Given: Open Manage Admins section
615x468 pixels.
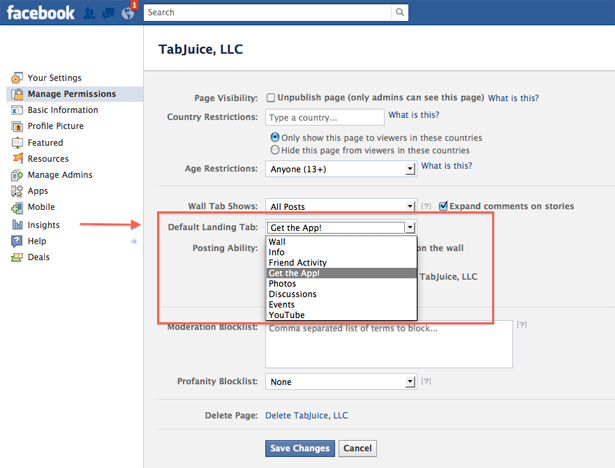Looking at the screenshot, I should point(60,175).
